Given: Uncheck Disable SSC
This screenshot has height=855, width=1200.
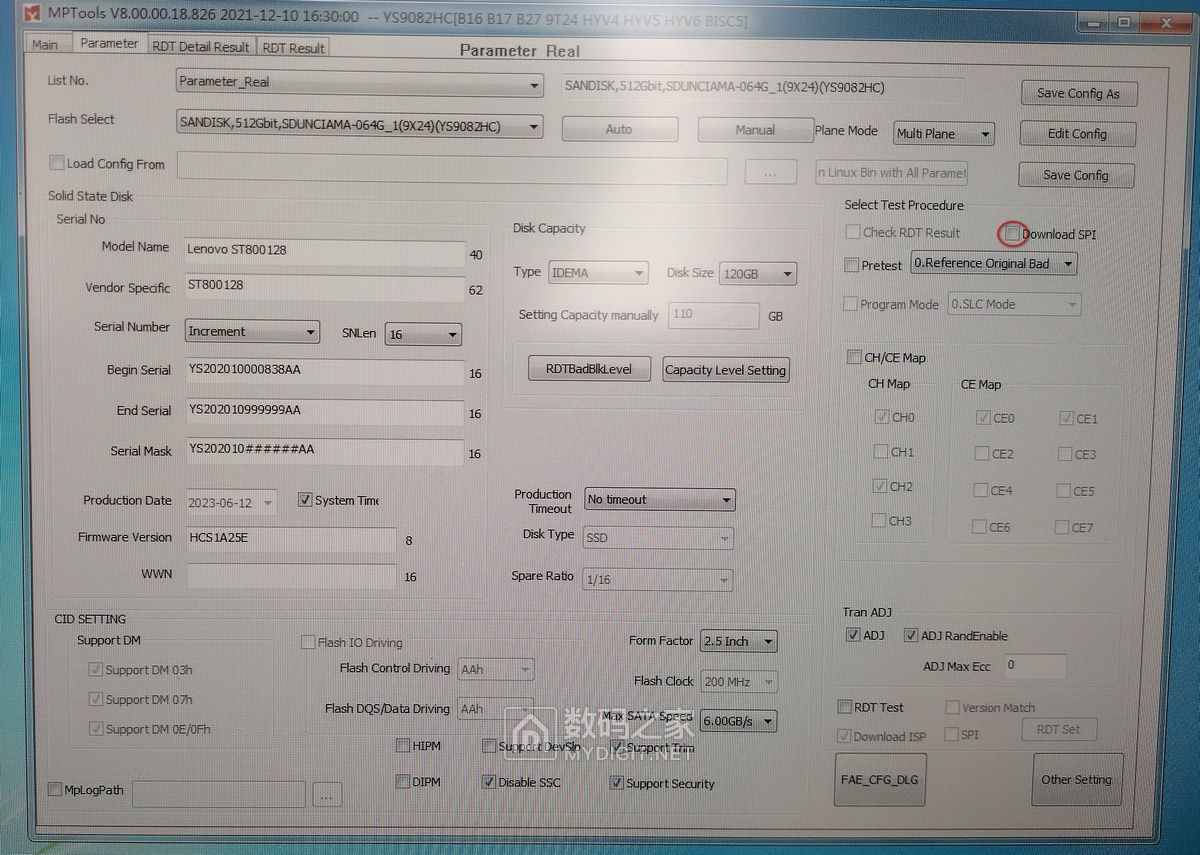Looking at the screenshot, I should click(x=489, y=783).
